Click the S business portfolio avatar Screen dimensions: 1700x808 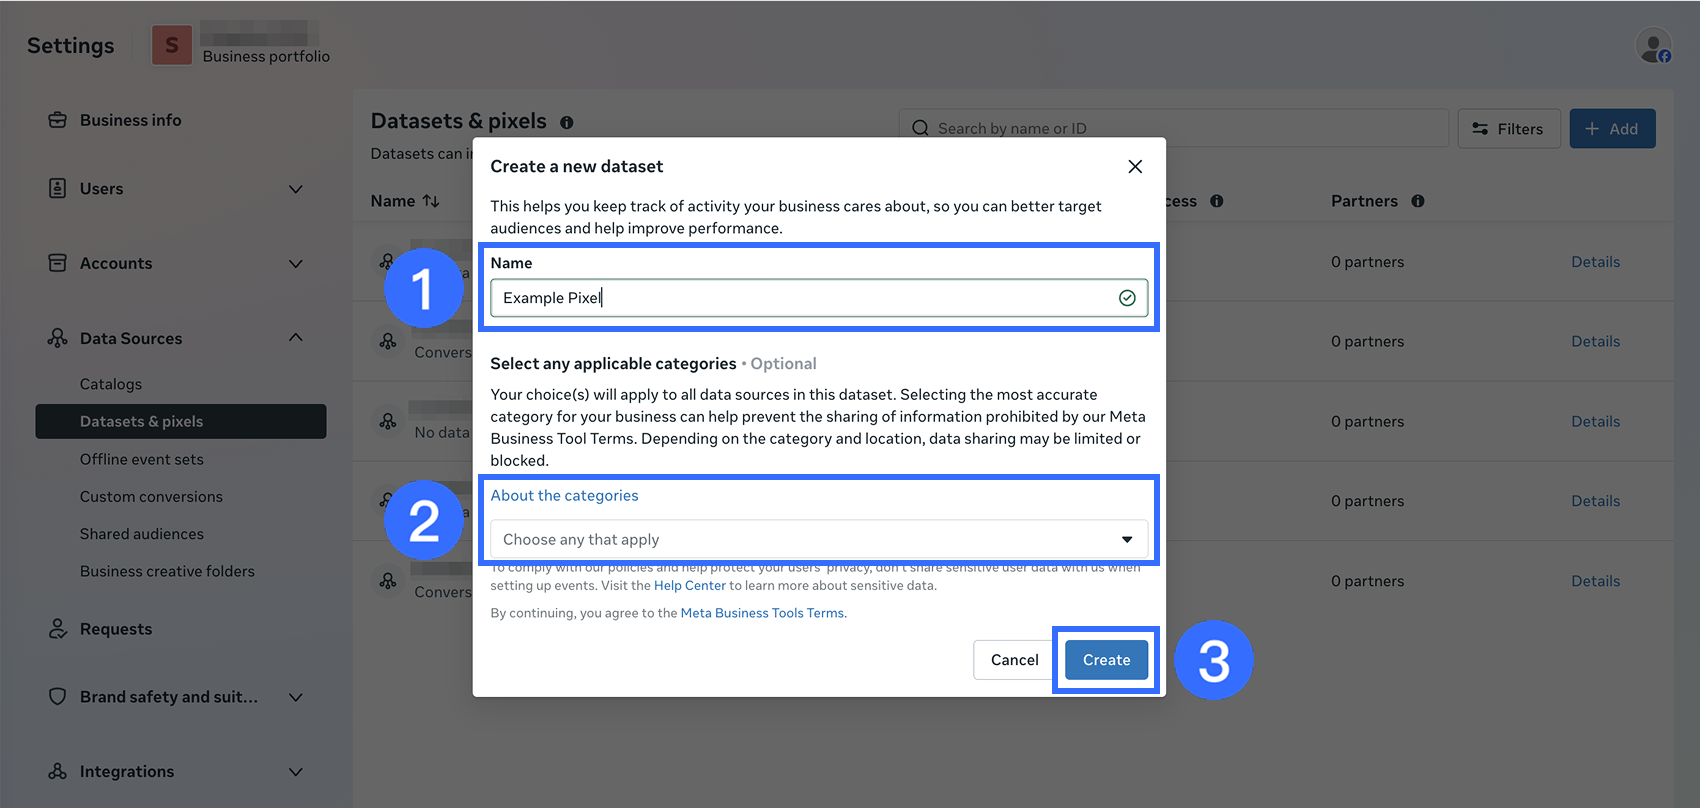pos(172,45)
